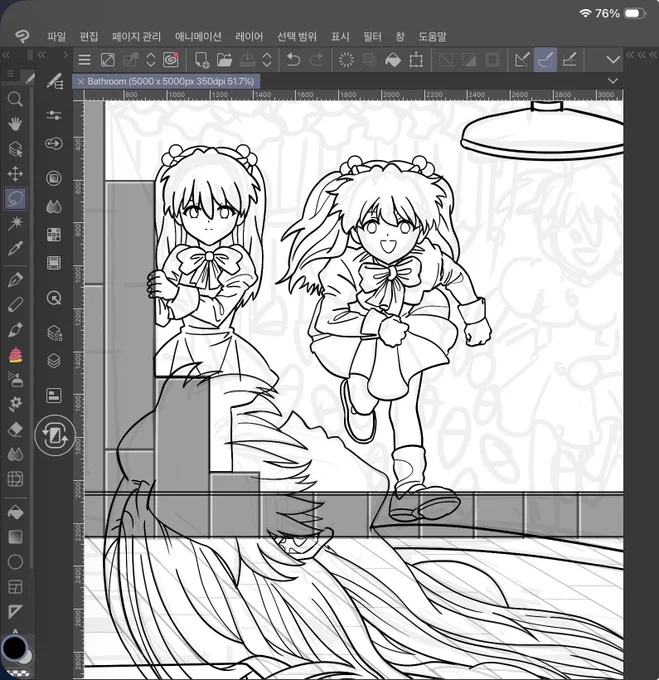Select the Figure ellipse tool
Viewport: 659px width, 680px height.
(15, 562)
